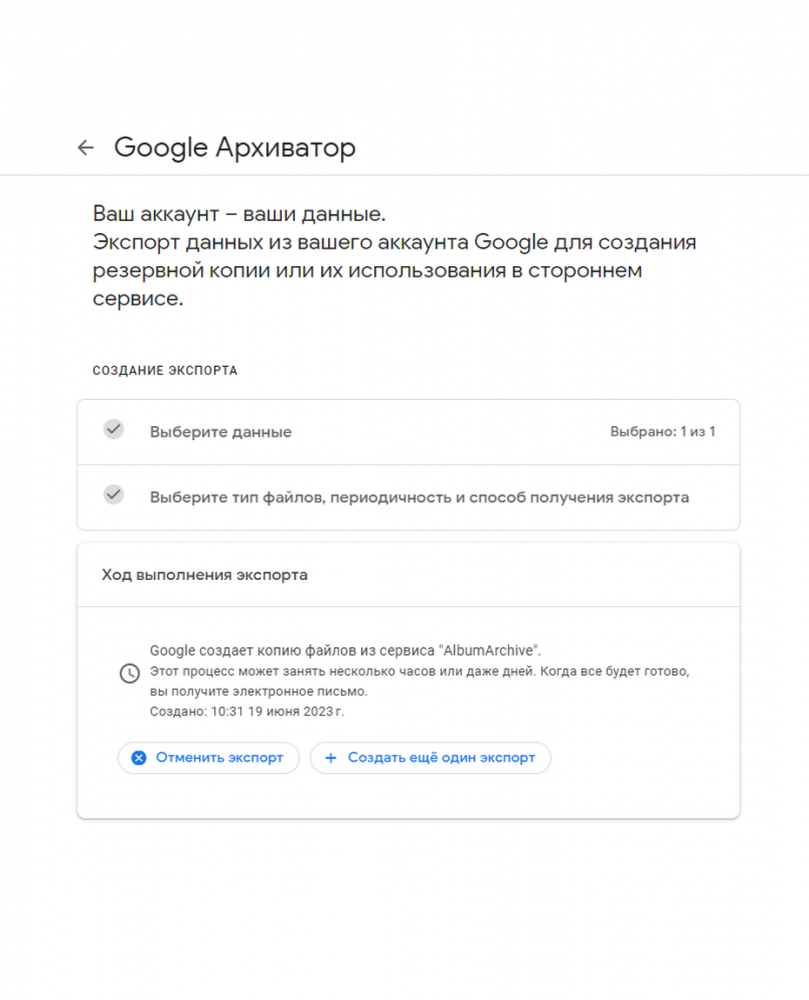Image resolution: width=809 pixels, height=1000 pixels.
Task: Click the plus icon in Создать ещё один экспорт
Action: (331, 758)
